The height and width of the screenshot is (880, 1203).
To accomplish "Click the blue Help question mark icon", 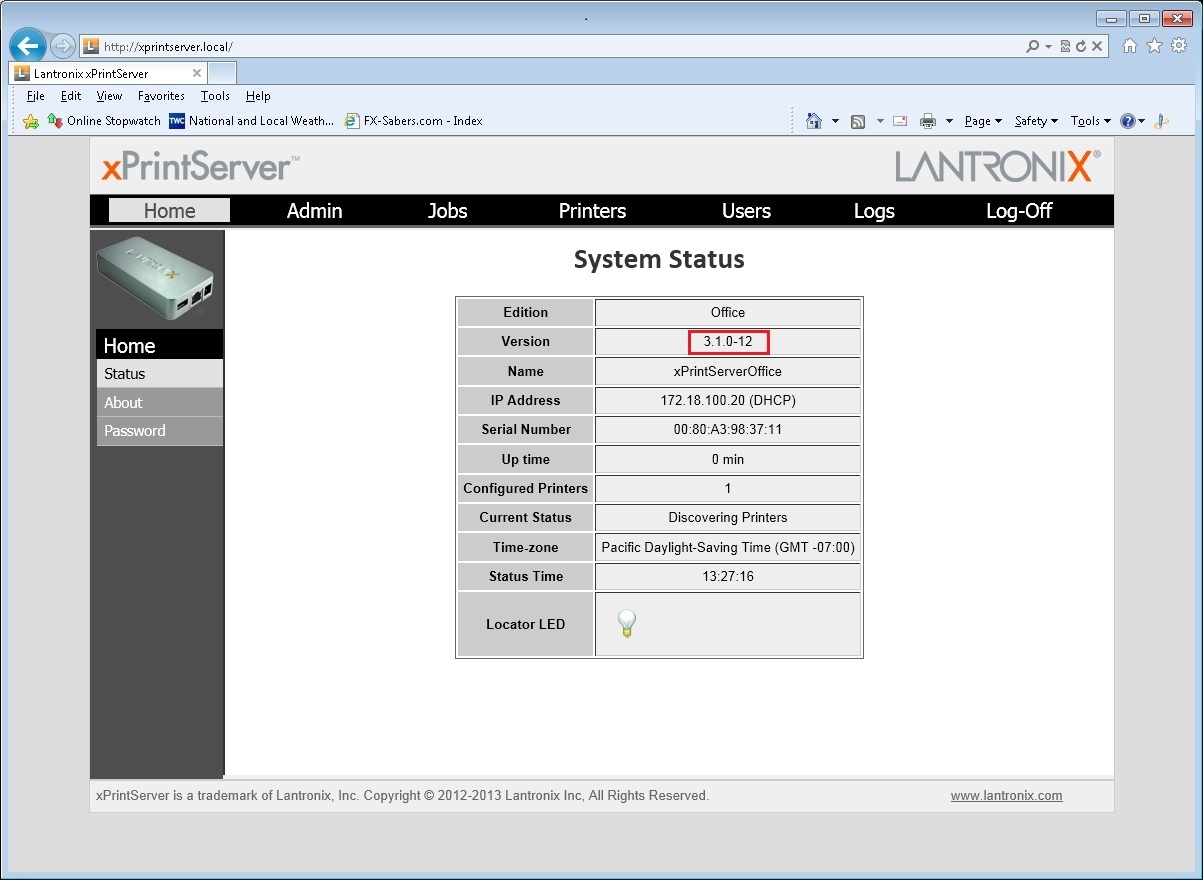I will click(x=1127, y=121).
